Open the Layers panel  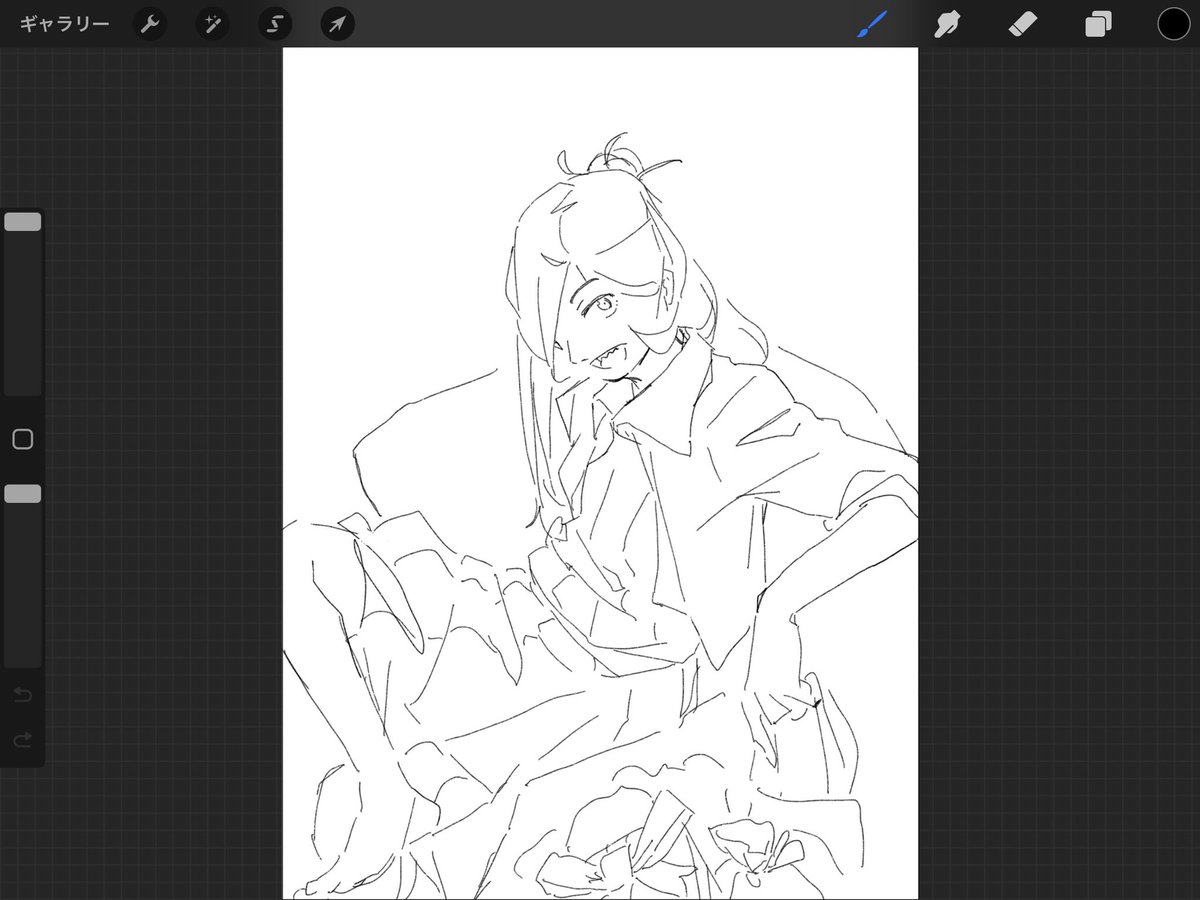tap(1098, 24)
